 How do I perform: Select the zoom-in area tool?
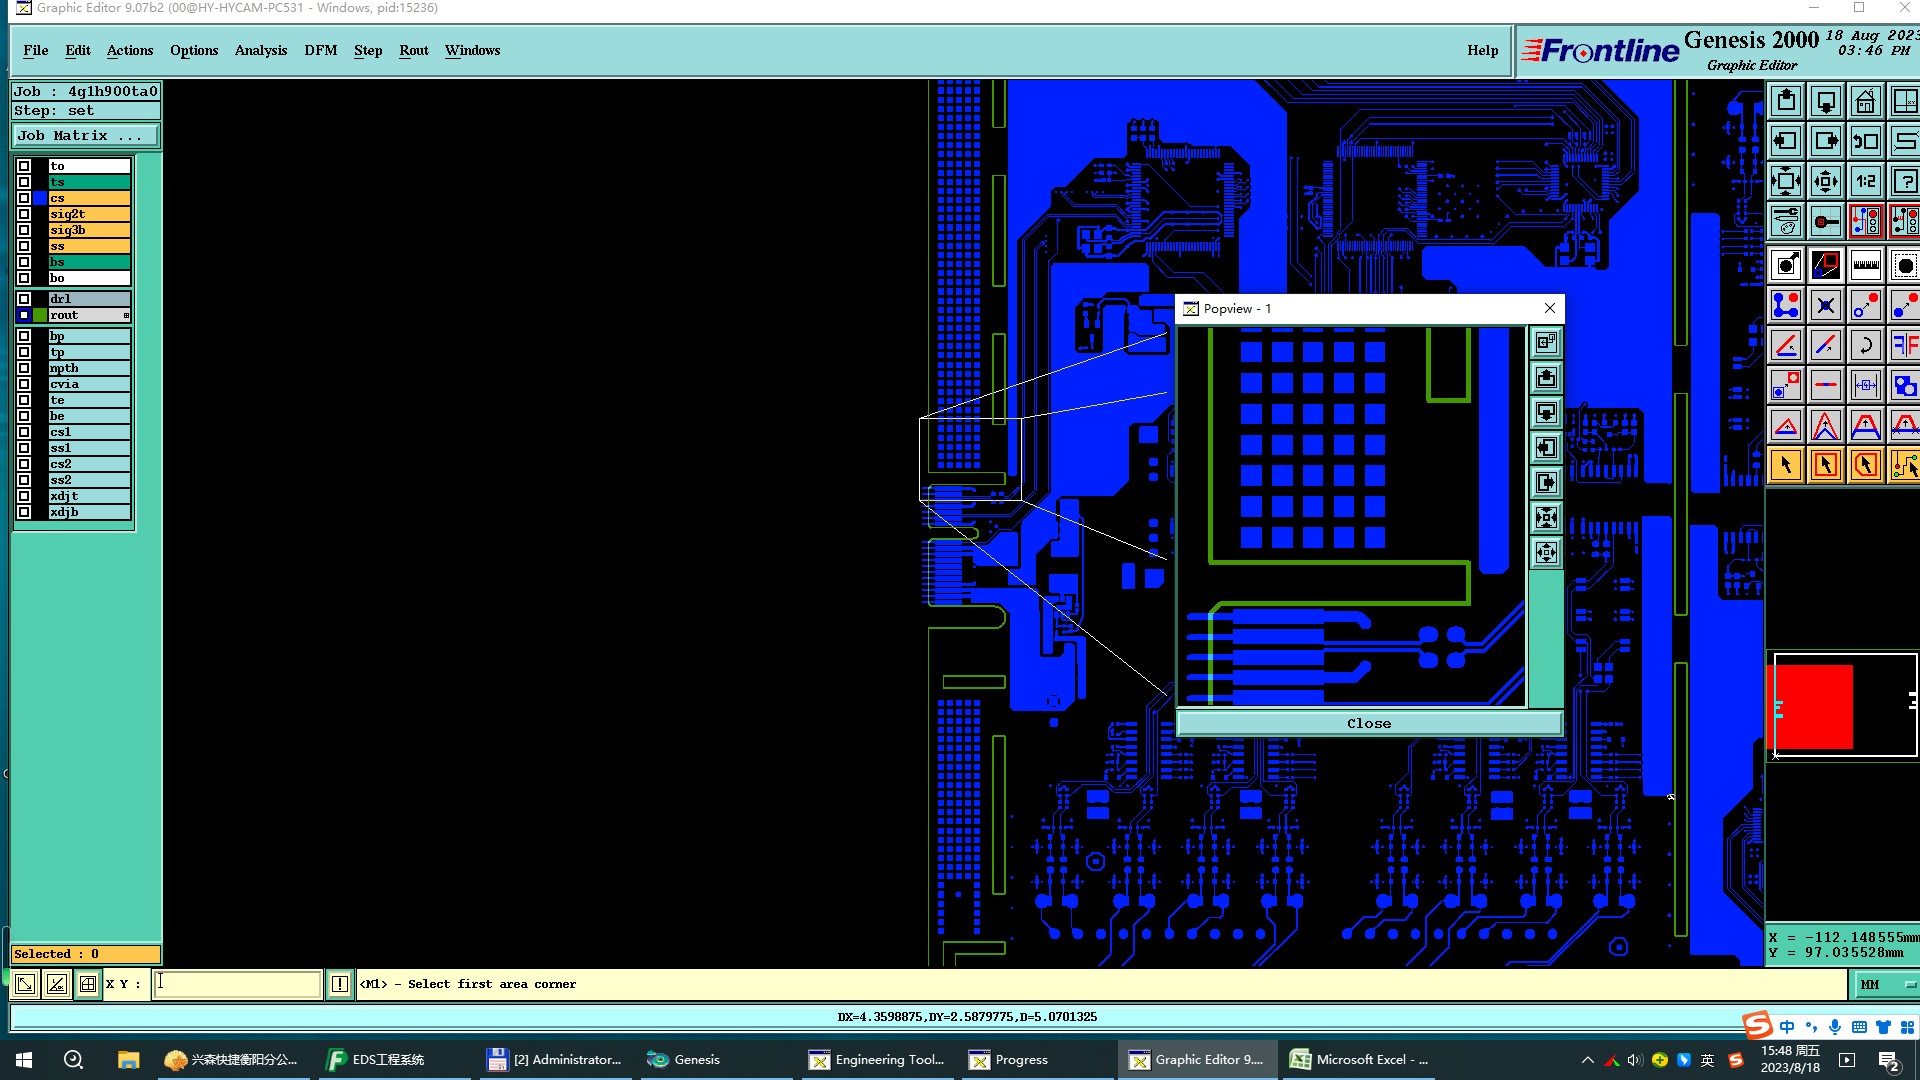click(x=1785, y=182)
